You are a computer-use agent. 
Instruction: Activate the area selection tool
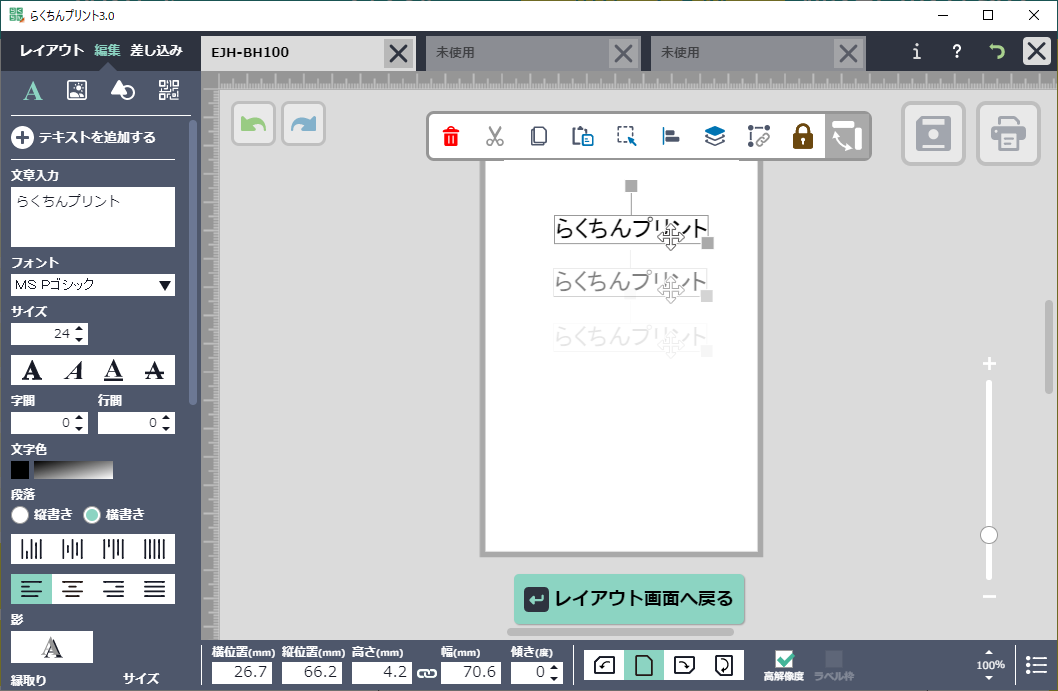click(x=627, y=136)
